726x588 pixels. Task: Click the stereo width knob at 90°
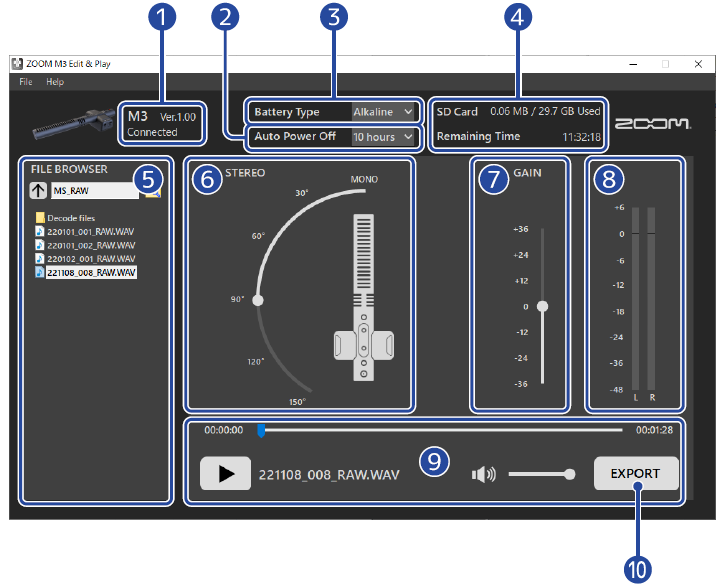coord(258,300)
